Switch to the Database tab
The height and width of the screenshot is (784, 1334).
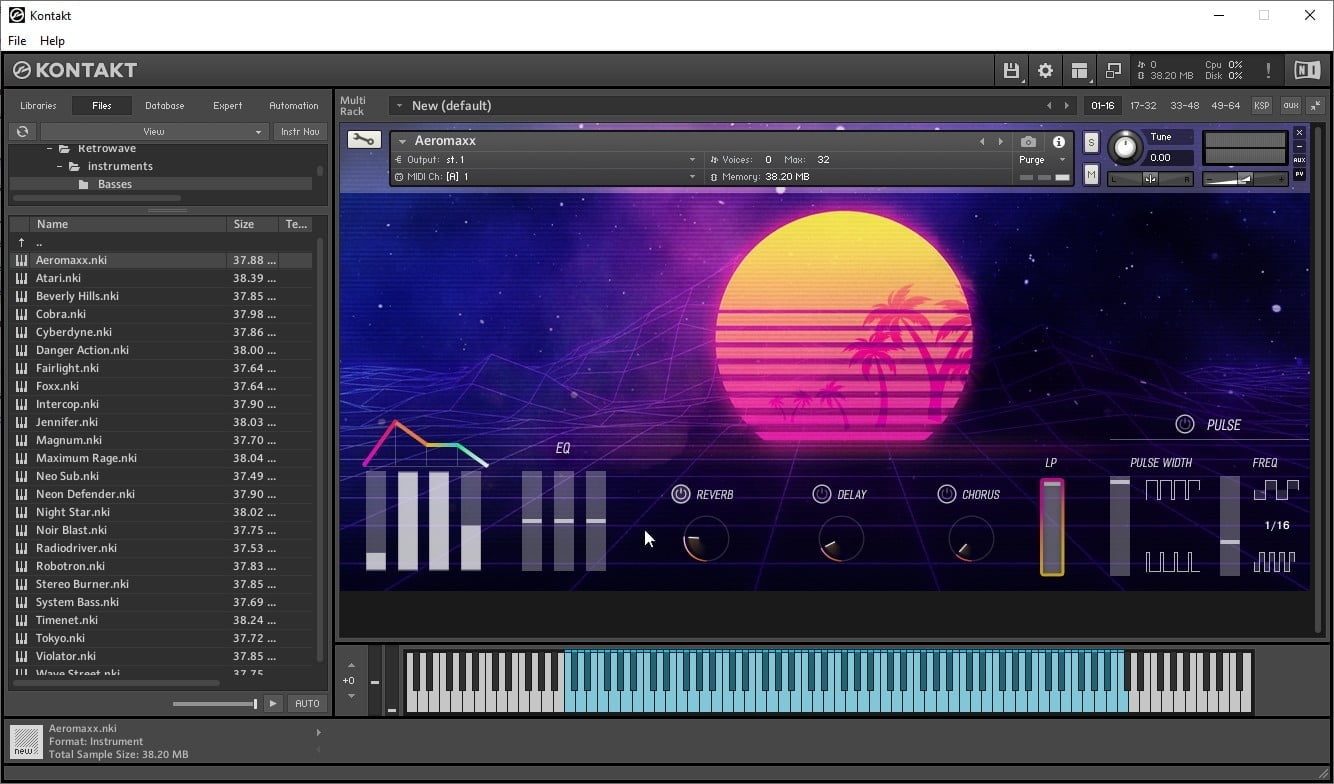pos(164,105)
